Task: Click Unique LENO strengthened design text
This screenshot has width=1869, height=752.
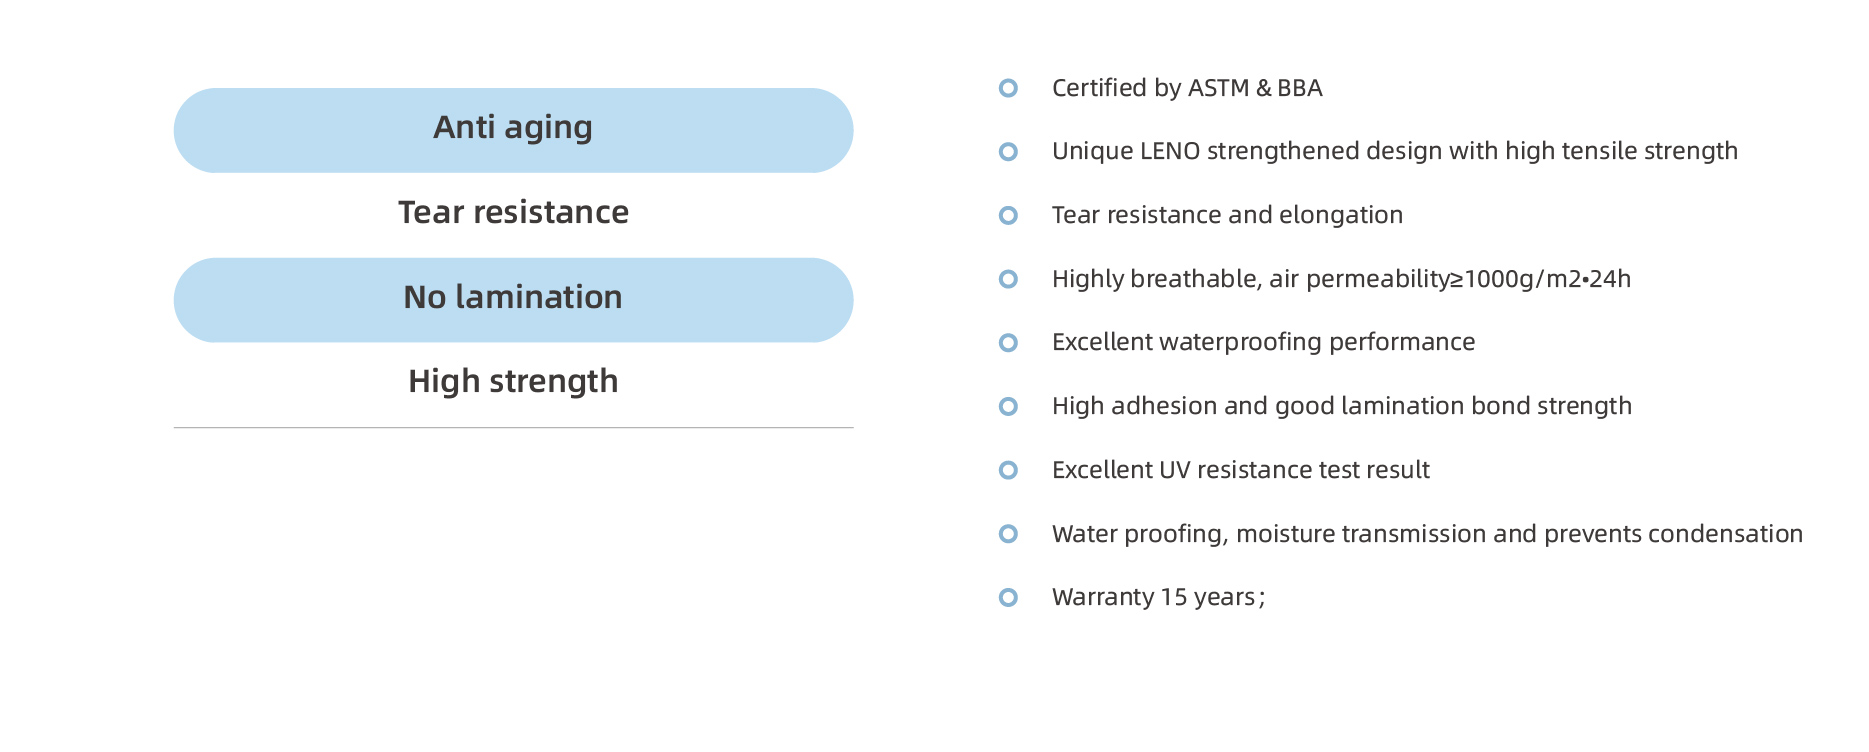Action: pyautogui.click(x=1394, y=151)
